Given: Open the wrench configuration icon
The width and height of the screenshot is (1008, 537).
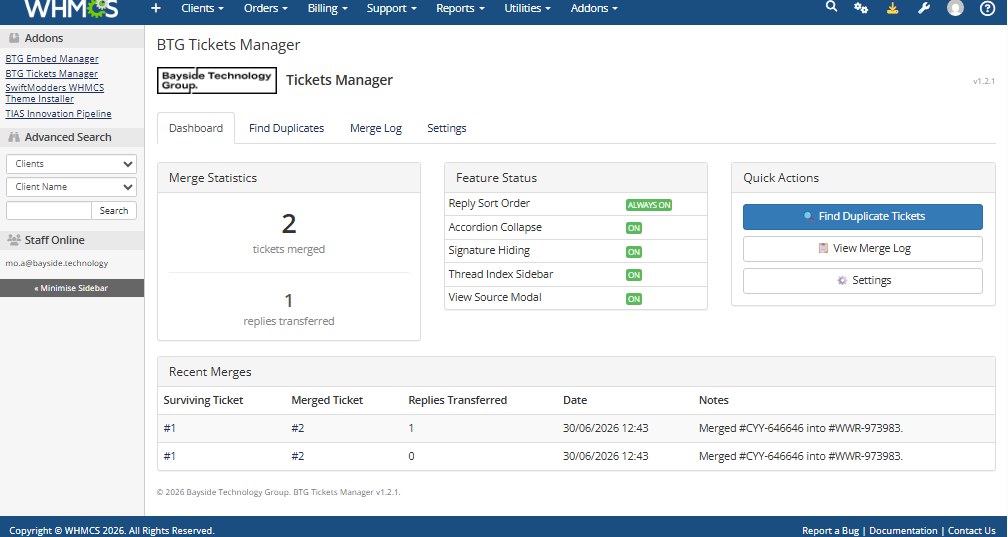Looking at the screenshot, I should [924, 8].
